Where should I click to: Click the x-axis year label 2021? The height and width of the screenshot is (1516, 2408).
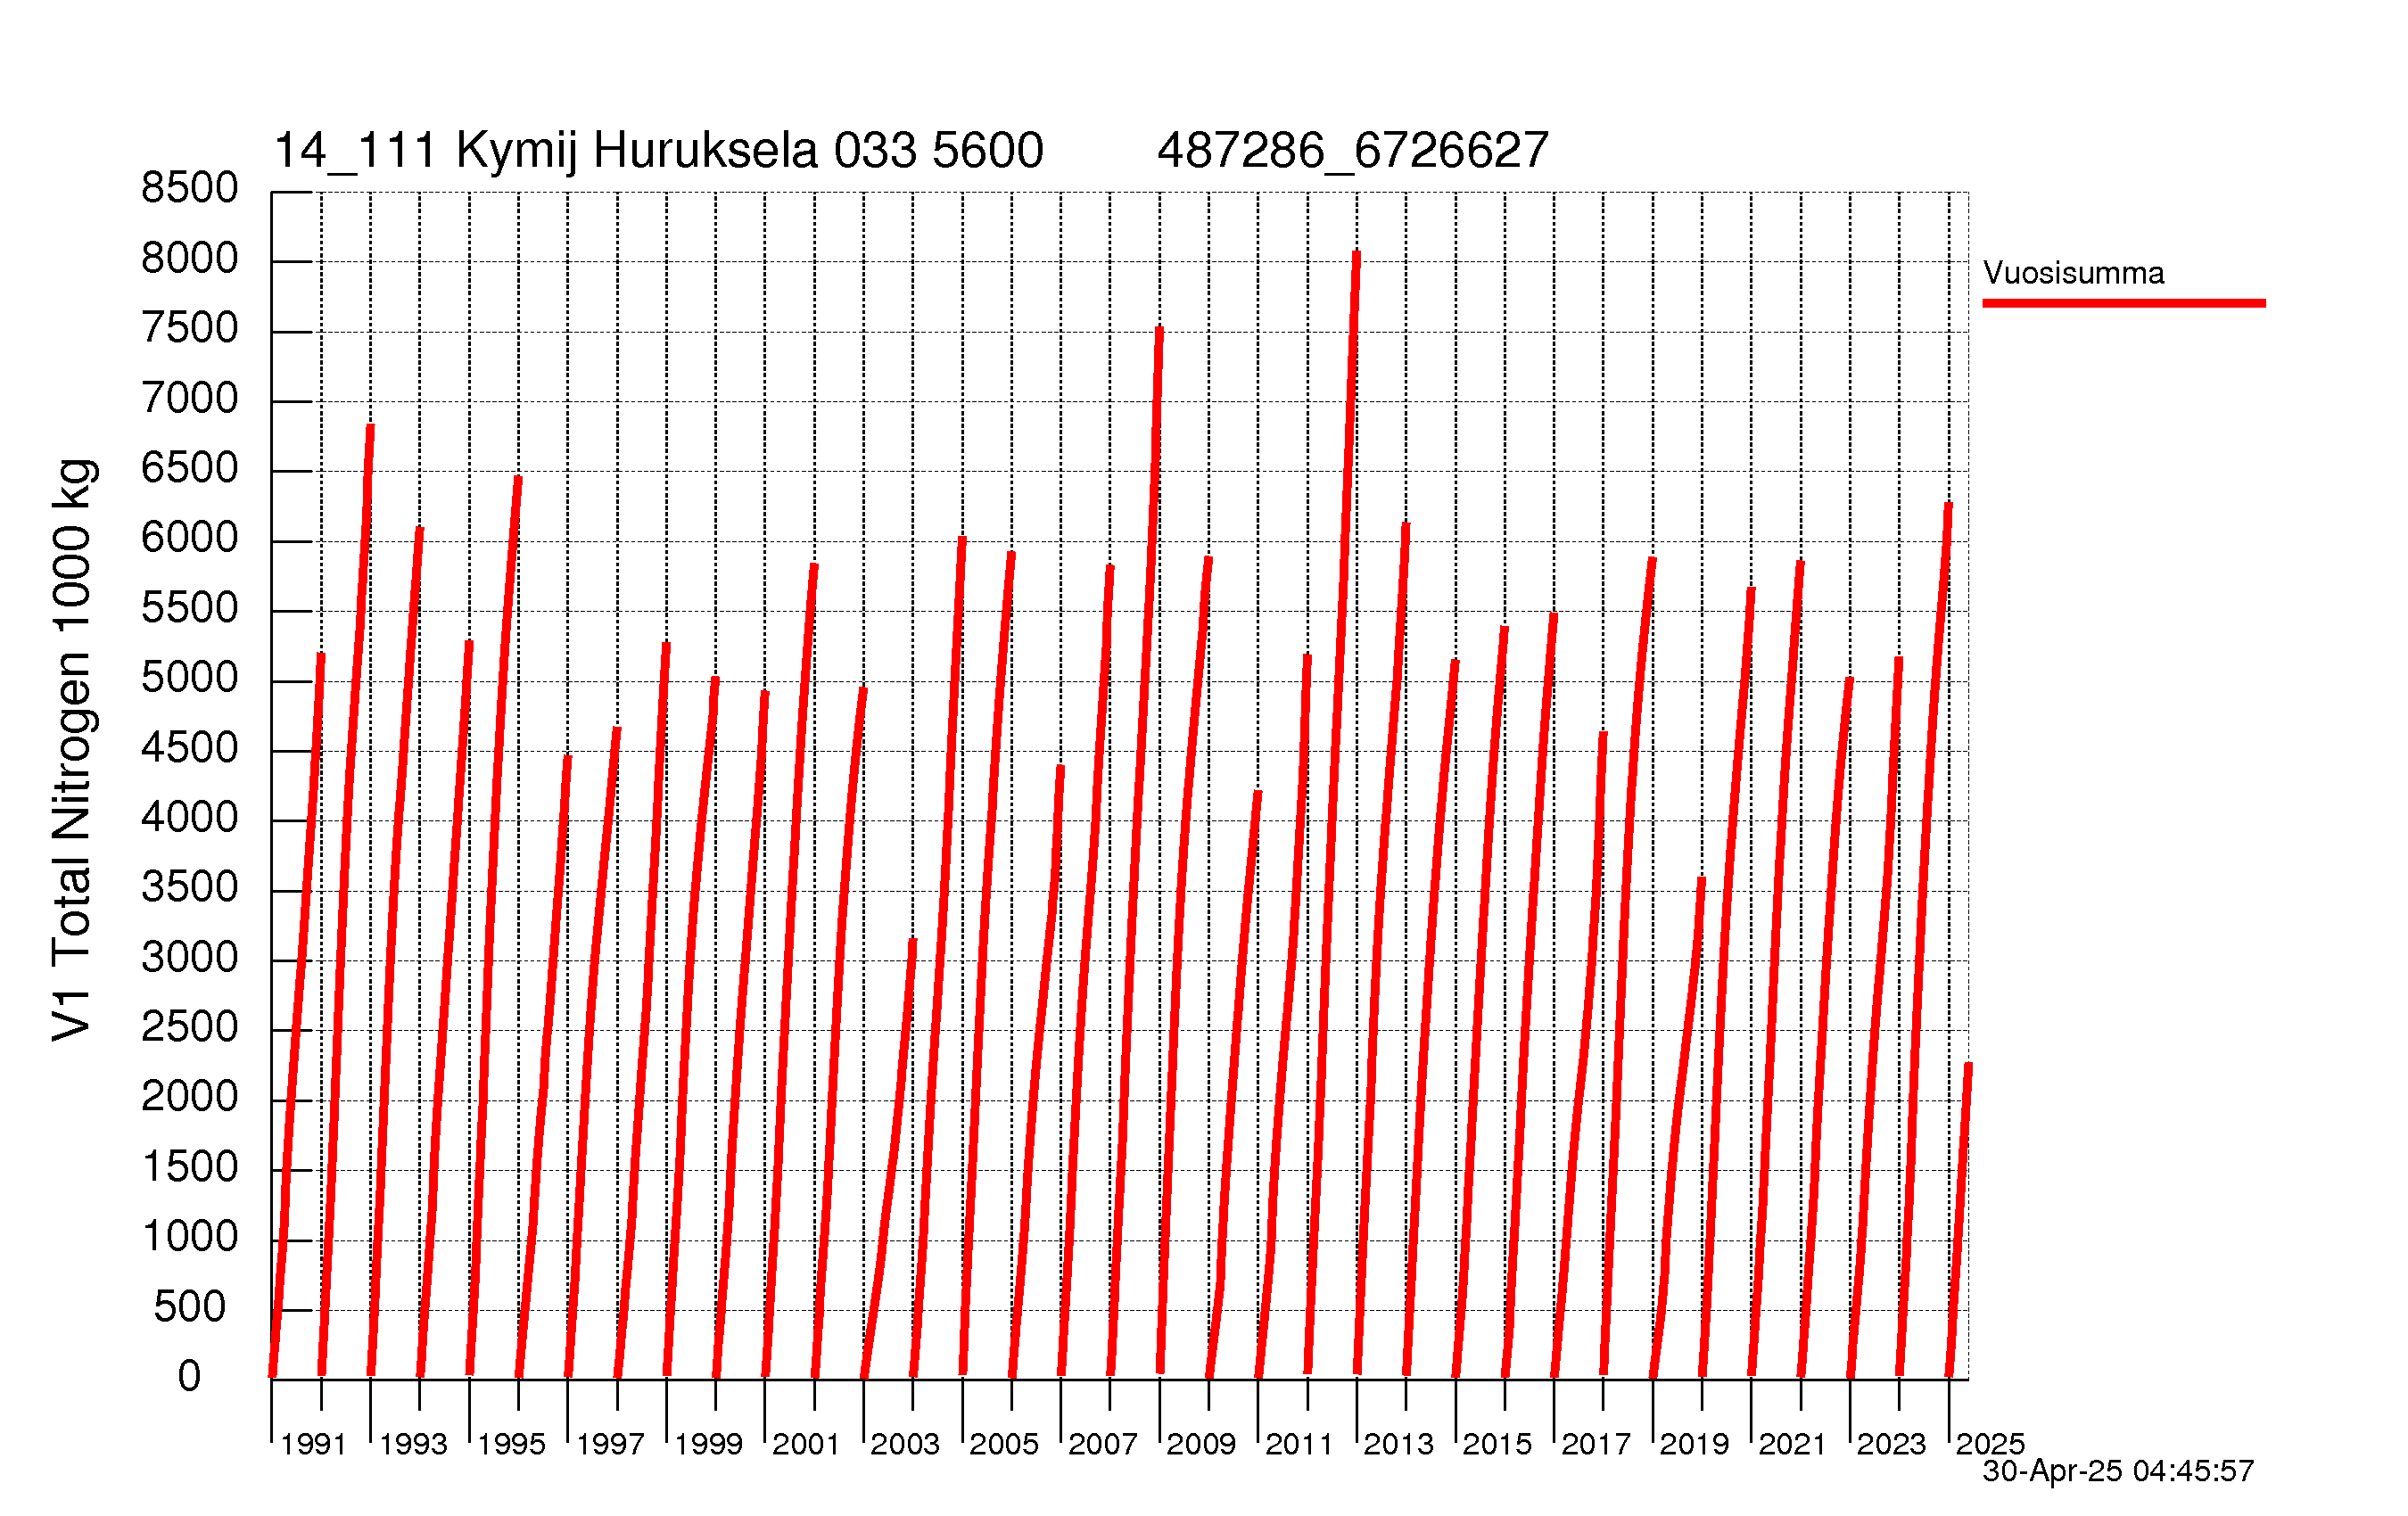coord(1793,1444)
